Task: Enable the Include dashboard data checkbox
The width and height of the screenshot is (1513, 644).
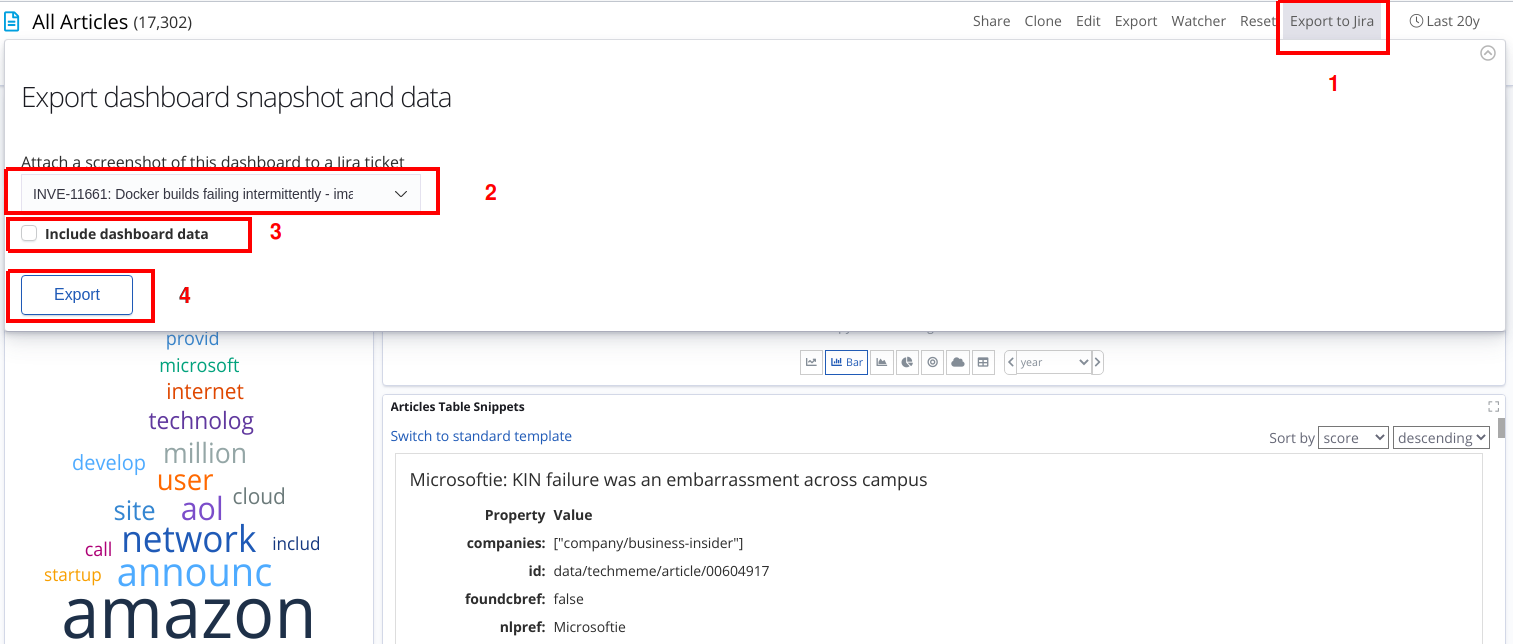Action: (29, 232)
